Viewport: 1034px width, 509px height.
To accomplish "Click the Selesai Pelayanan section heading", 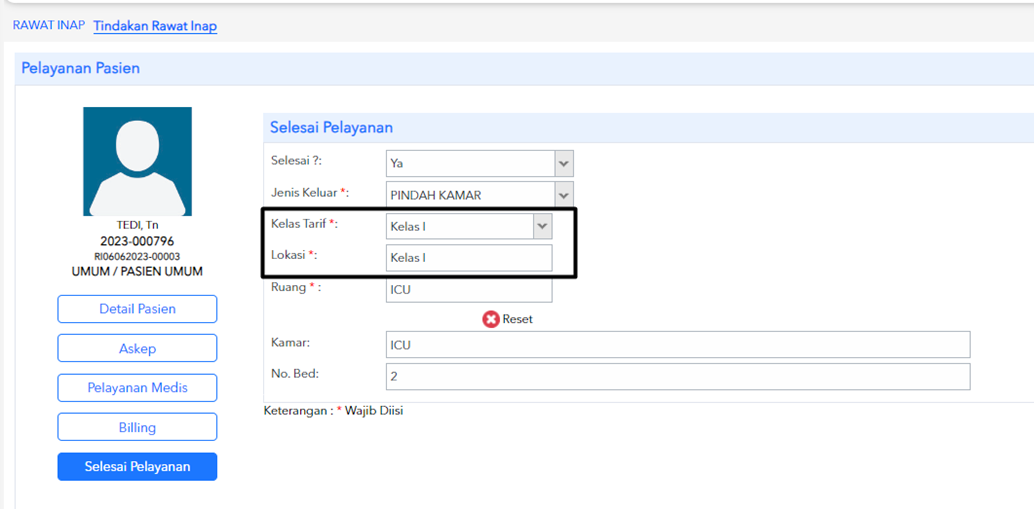I will [x=331, y=128].
